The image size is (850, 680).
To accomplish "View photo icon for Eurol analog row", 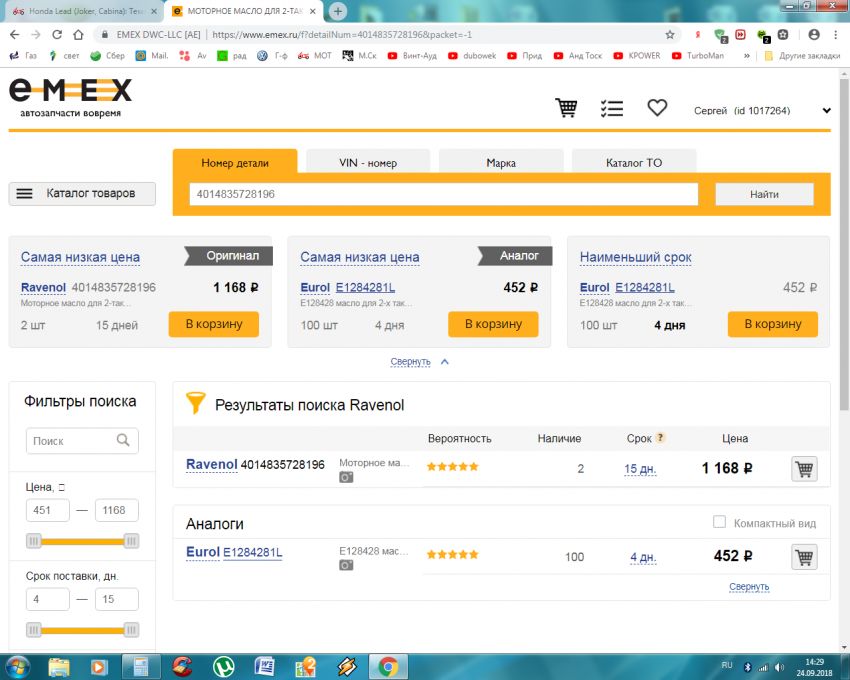I will click(346, 566).
